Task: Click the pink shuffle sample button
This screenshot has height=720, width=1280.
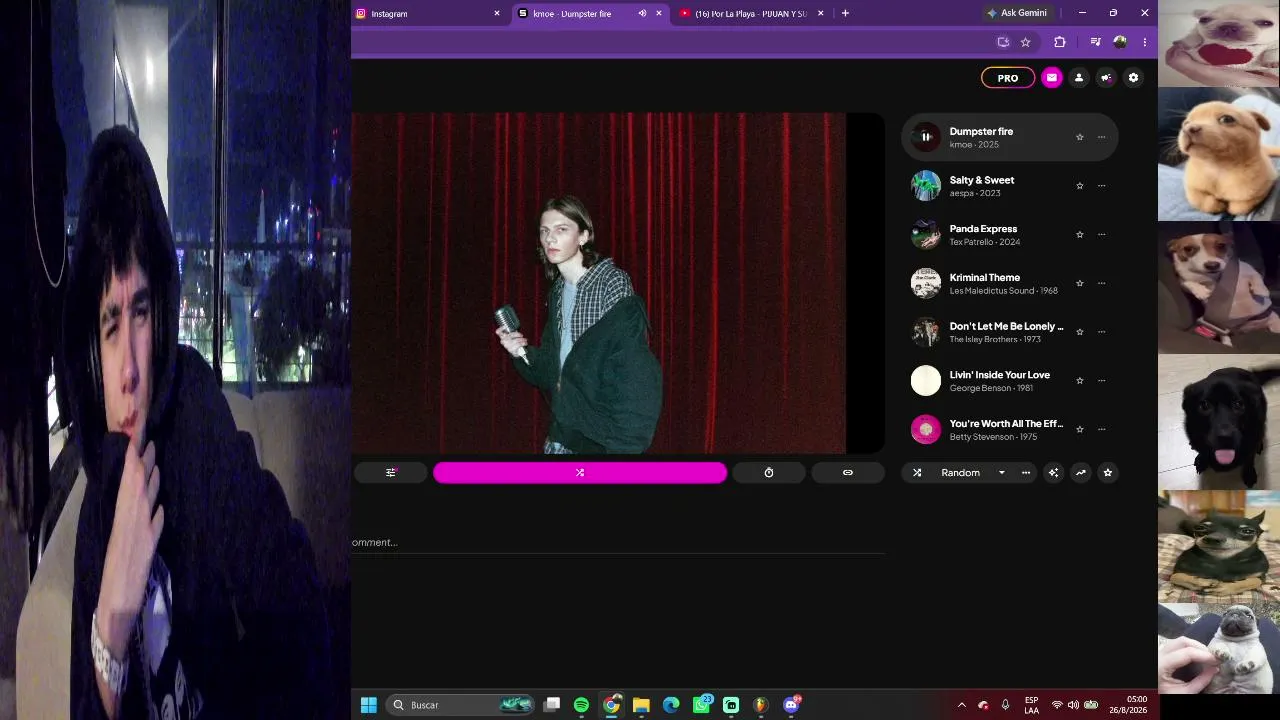Action: pos(580,473)
